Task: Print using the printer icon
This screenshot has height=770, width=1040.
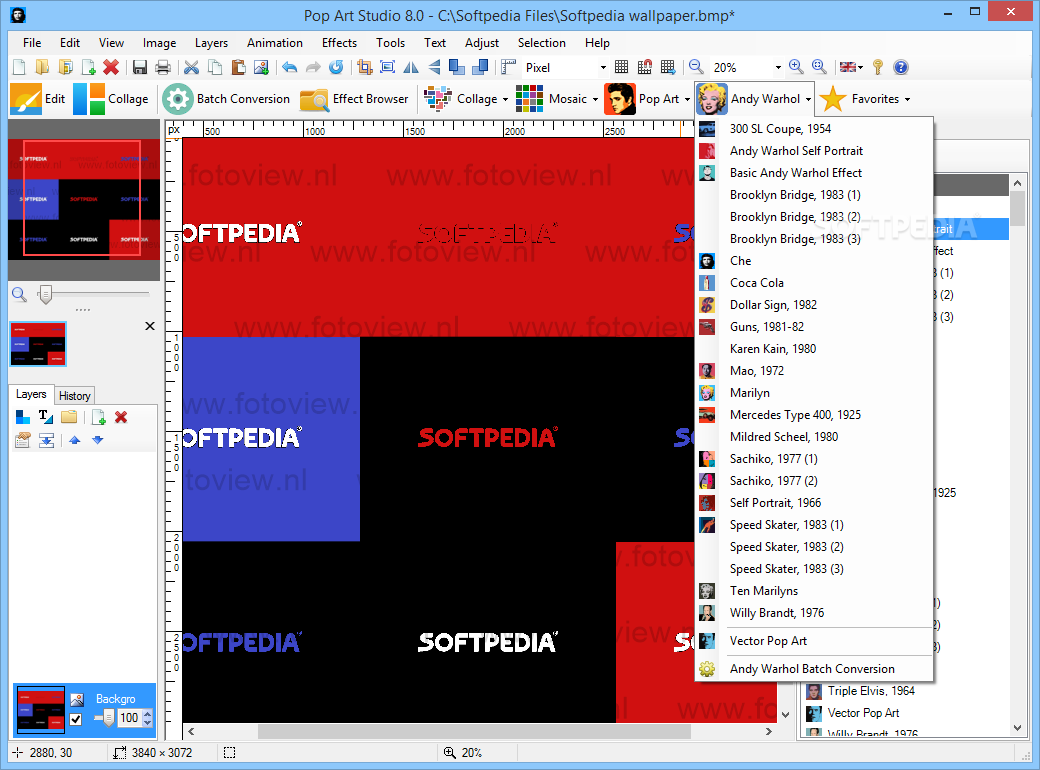Action: [162, 67]
